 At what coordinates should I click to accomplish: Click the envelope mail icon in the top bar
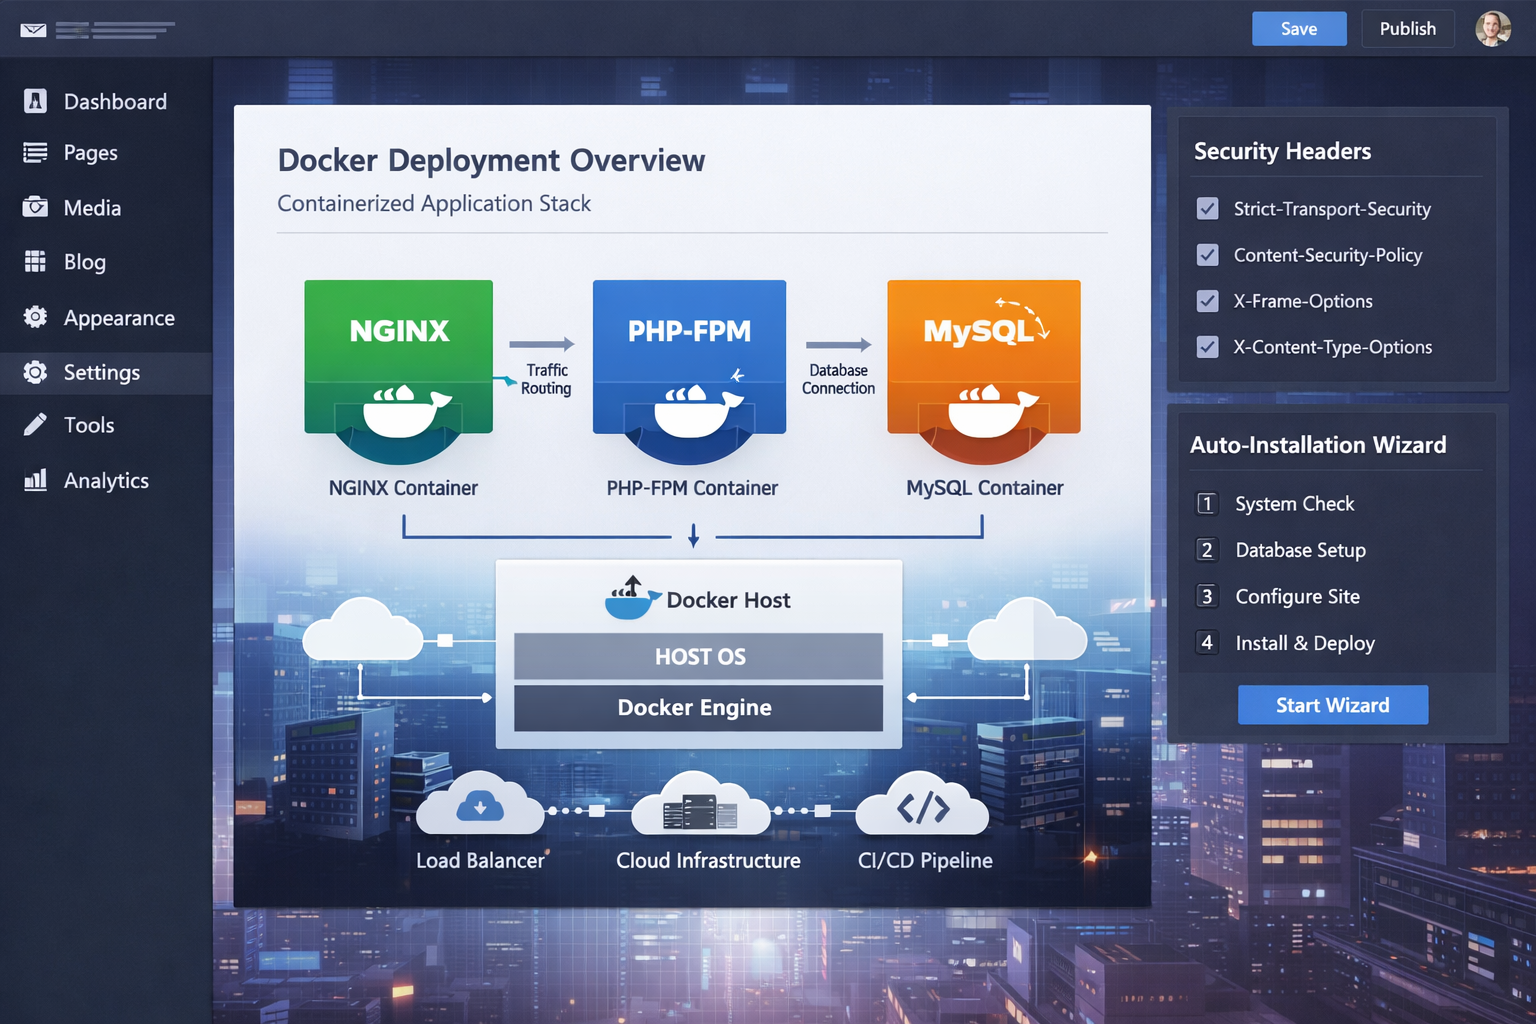[33, 30]
